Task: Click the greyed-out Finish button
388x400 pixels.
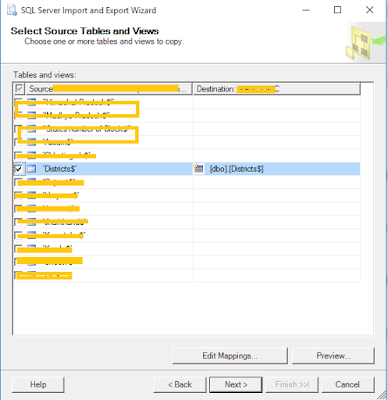Action: pos(292,385)
